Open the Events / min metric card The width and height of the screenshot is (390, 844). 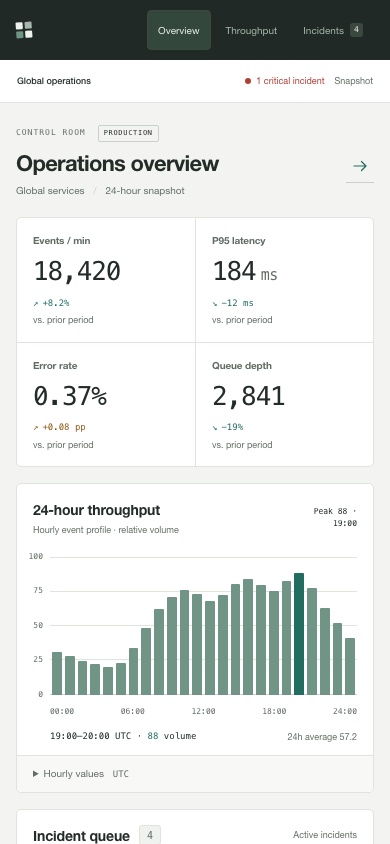click(x=106, y=280)
